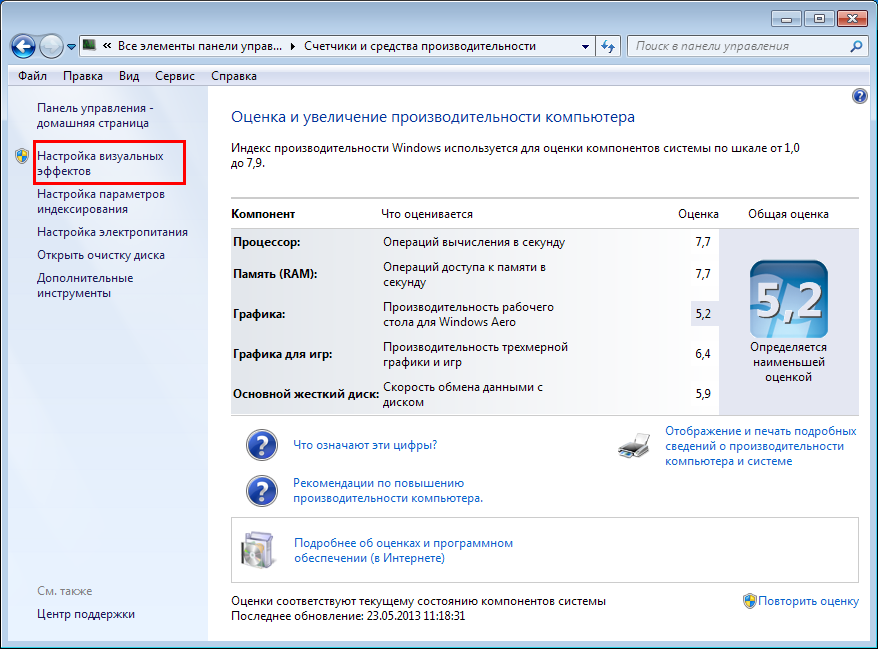The image size is (878, 649).
Task: Click the question mark icon beside "Что означают эти цифры?"
Action: [261, 445]
